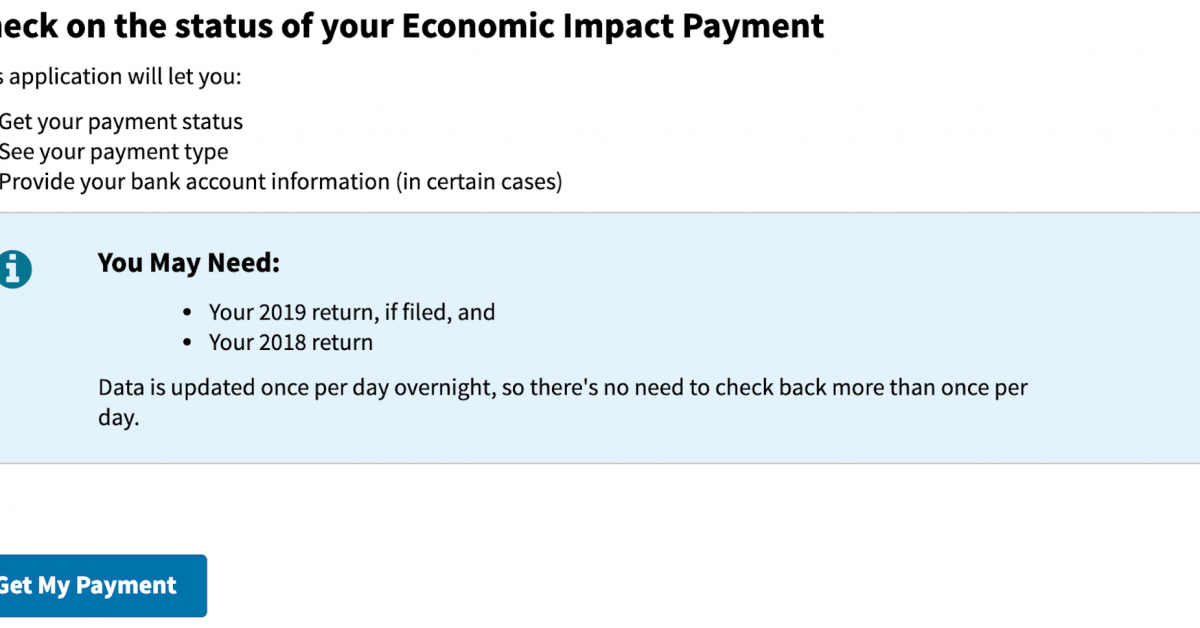Select 'Provide your bank account information' text

pyautogui.click(x=282, y=181)
